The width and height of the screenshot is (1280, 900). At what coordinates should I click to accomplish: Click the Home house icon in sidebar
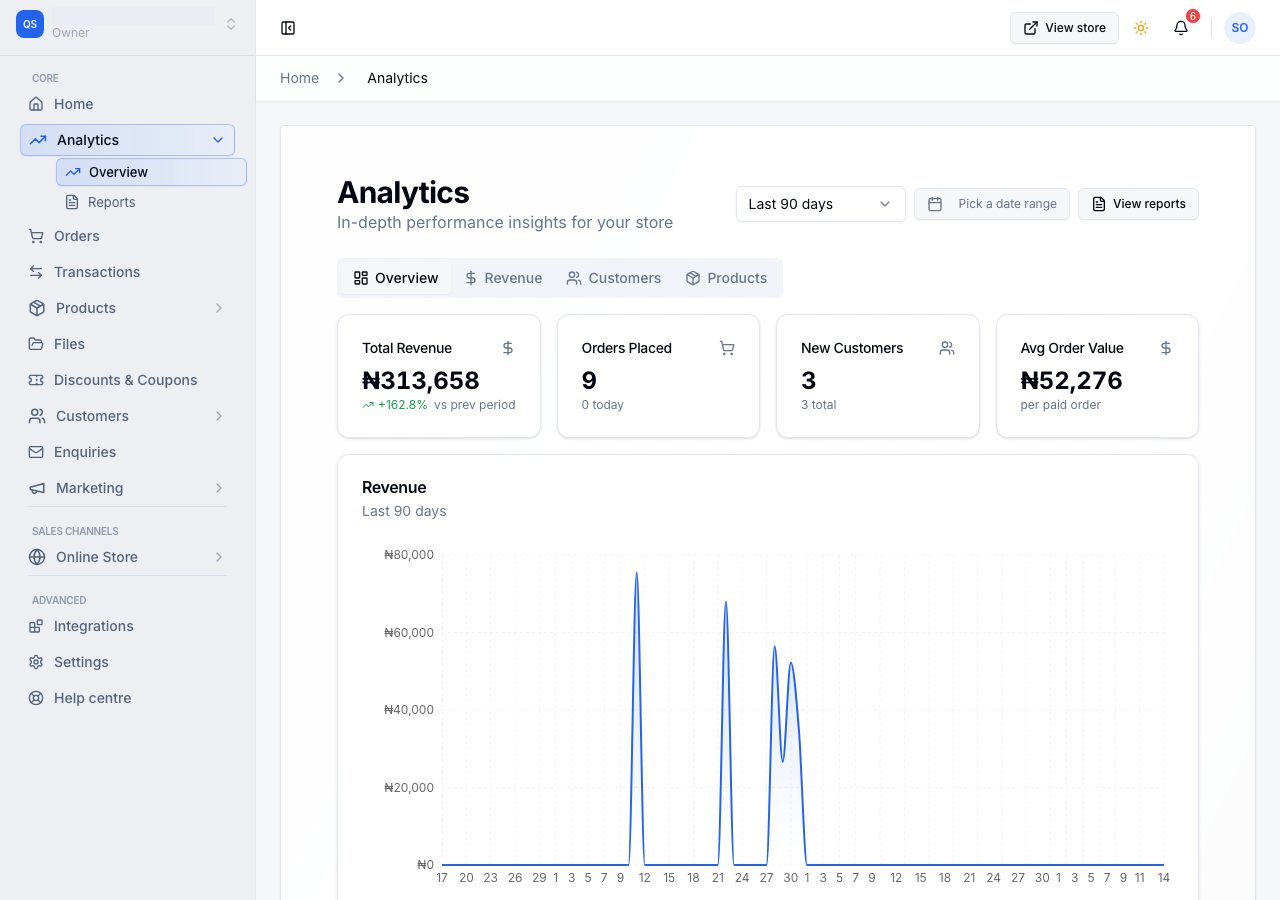tap(36, 104)
